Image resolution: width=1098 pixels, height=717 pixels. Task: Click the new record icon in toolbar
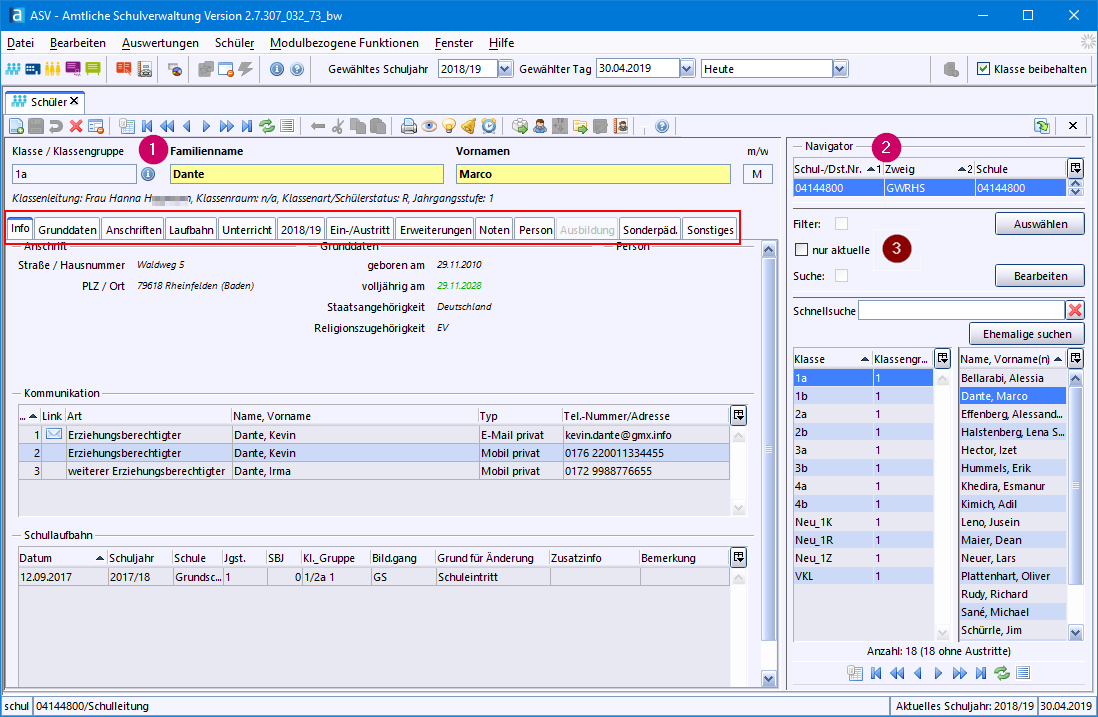pyautogui.click(x=16, y=126)
